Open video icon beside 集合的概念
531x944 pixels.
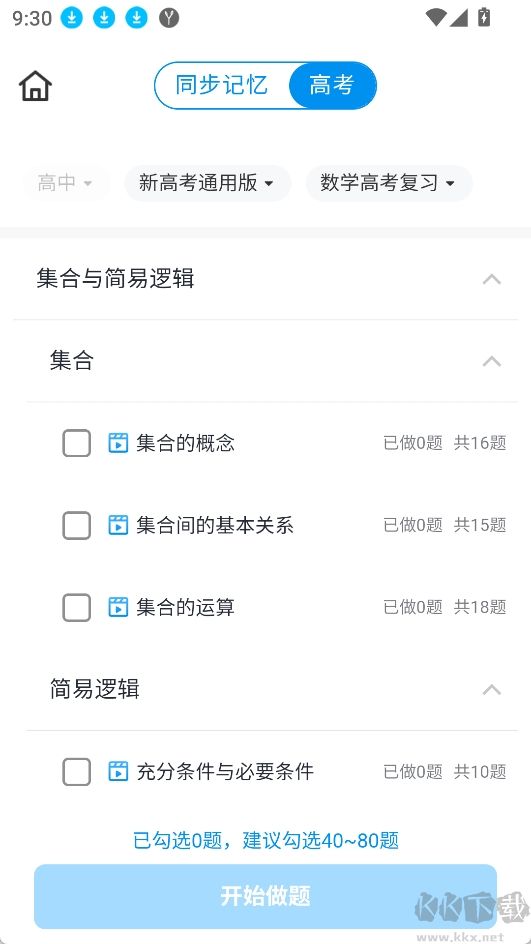(x=118, y=443)
